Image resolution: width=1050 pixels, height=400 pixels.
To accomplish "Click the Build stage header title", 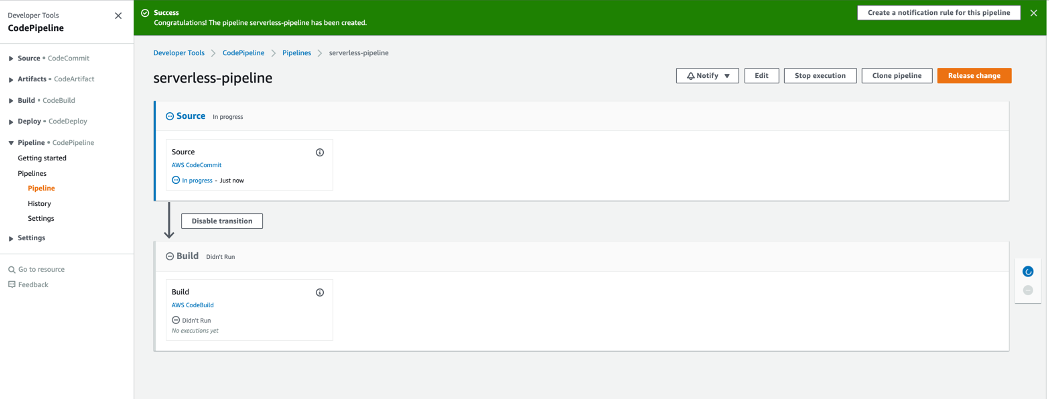I will [188, 256].
